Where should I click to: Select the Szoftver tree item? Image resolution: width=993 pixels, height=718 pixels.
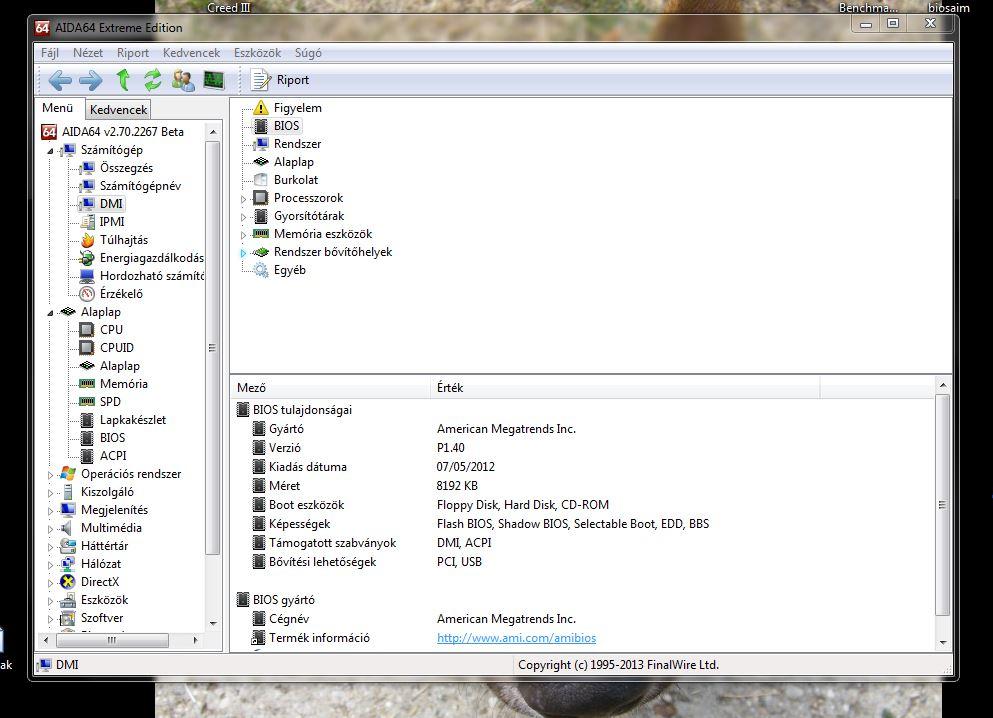pyautogui.click(x=102, y=618)
